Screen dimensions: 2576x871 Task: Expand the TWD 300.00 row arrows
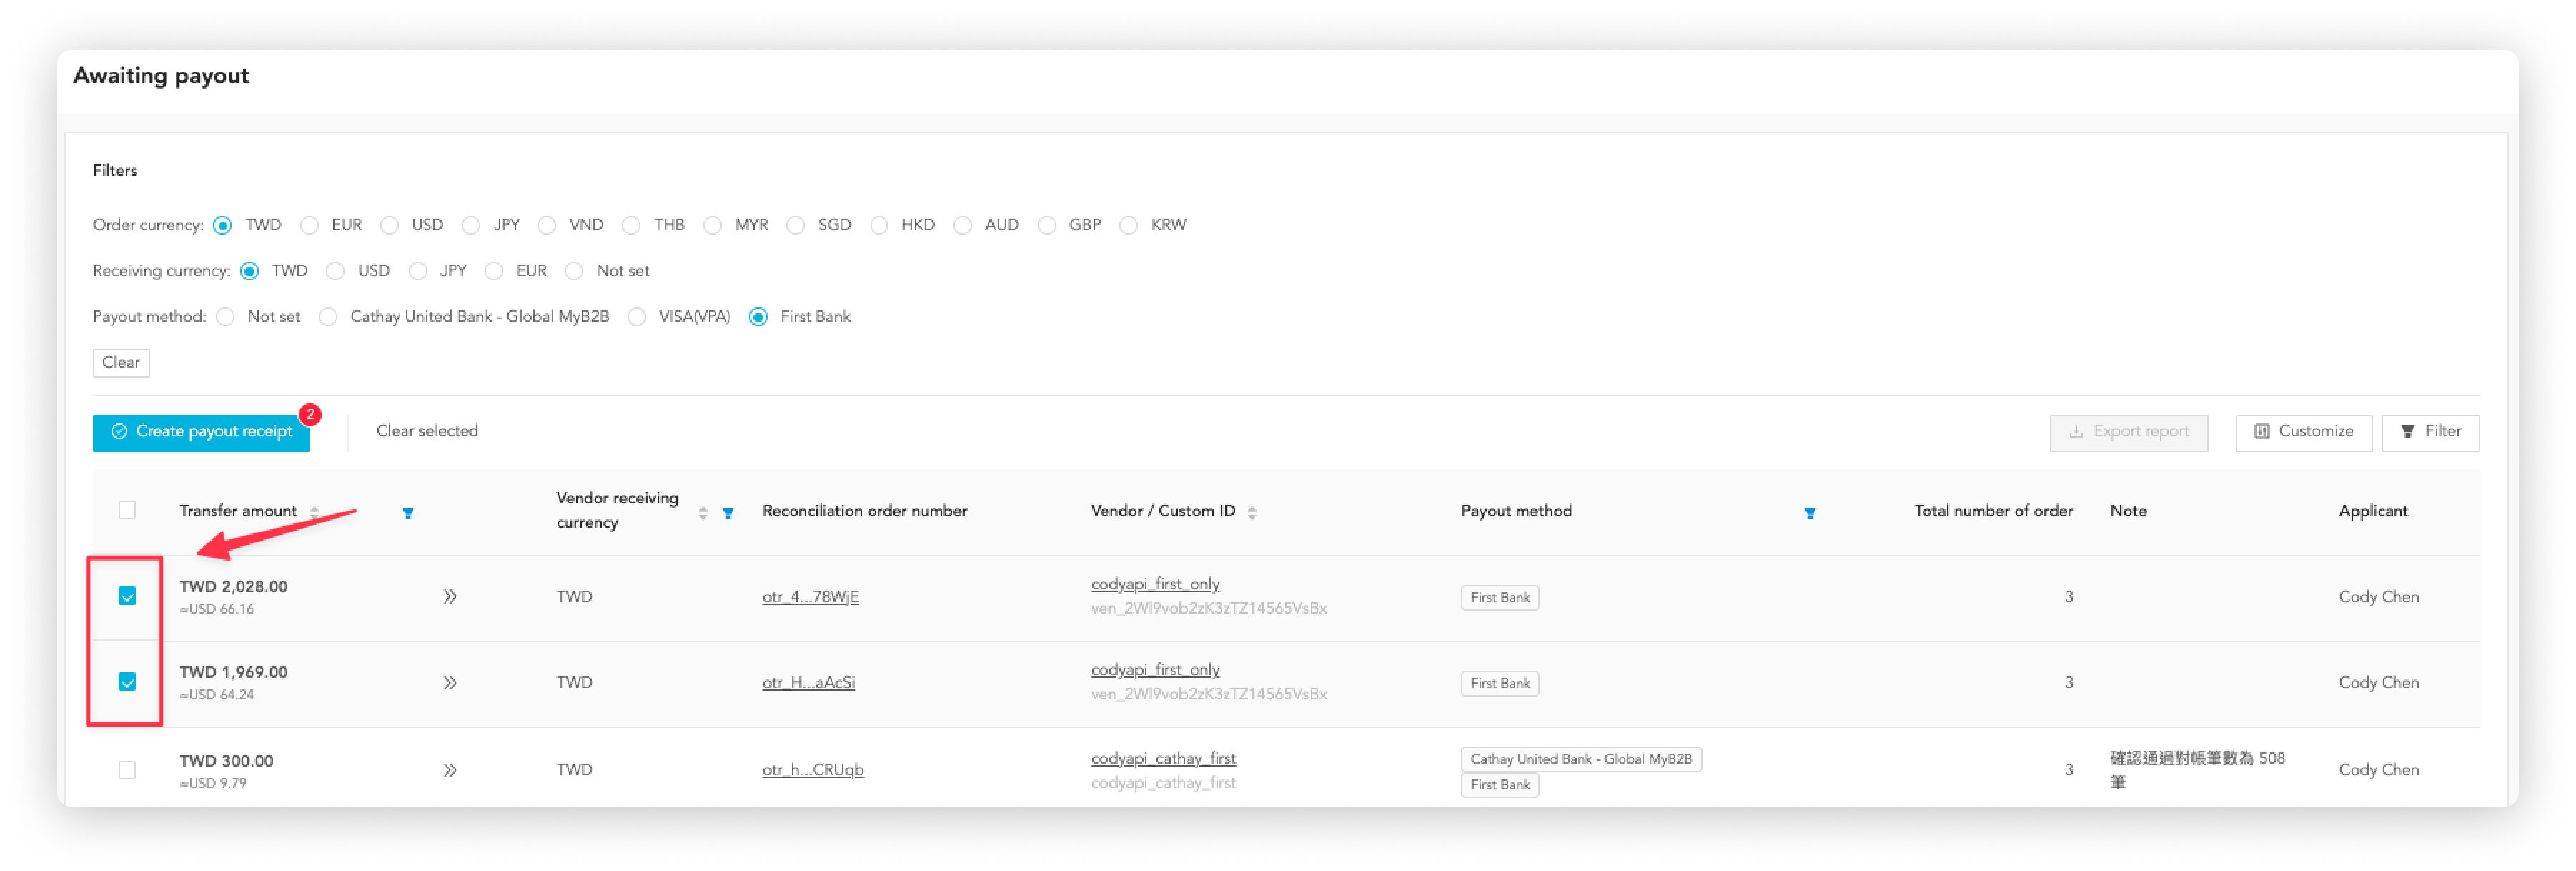(450, 770)
